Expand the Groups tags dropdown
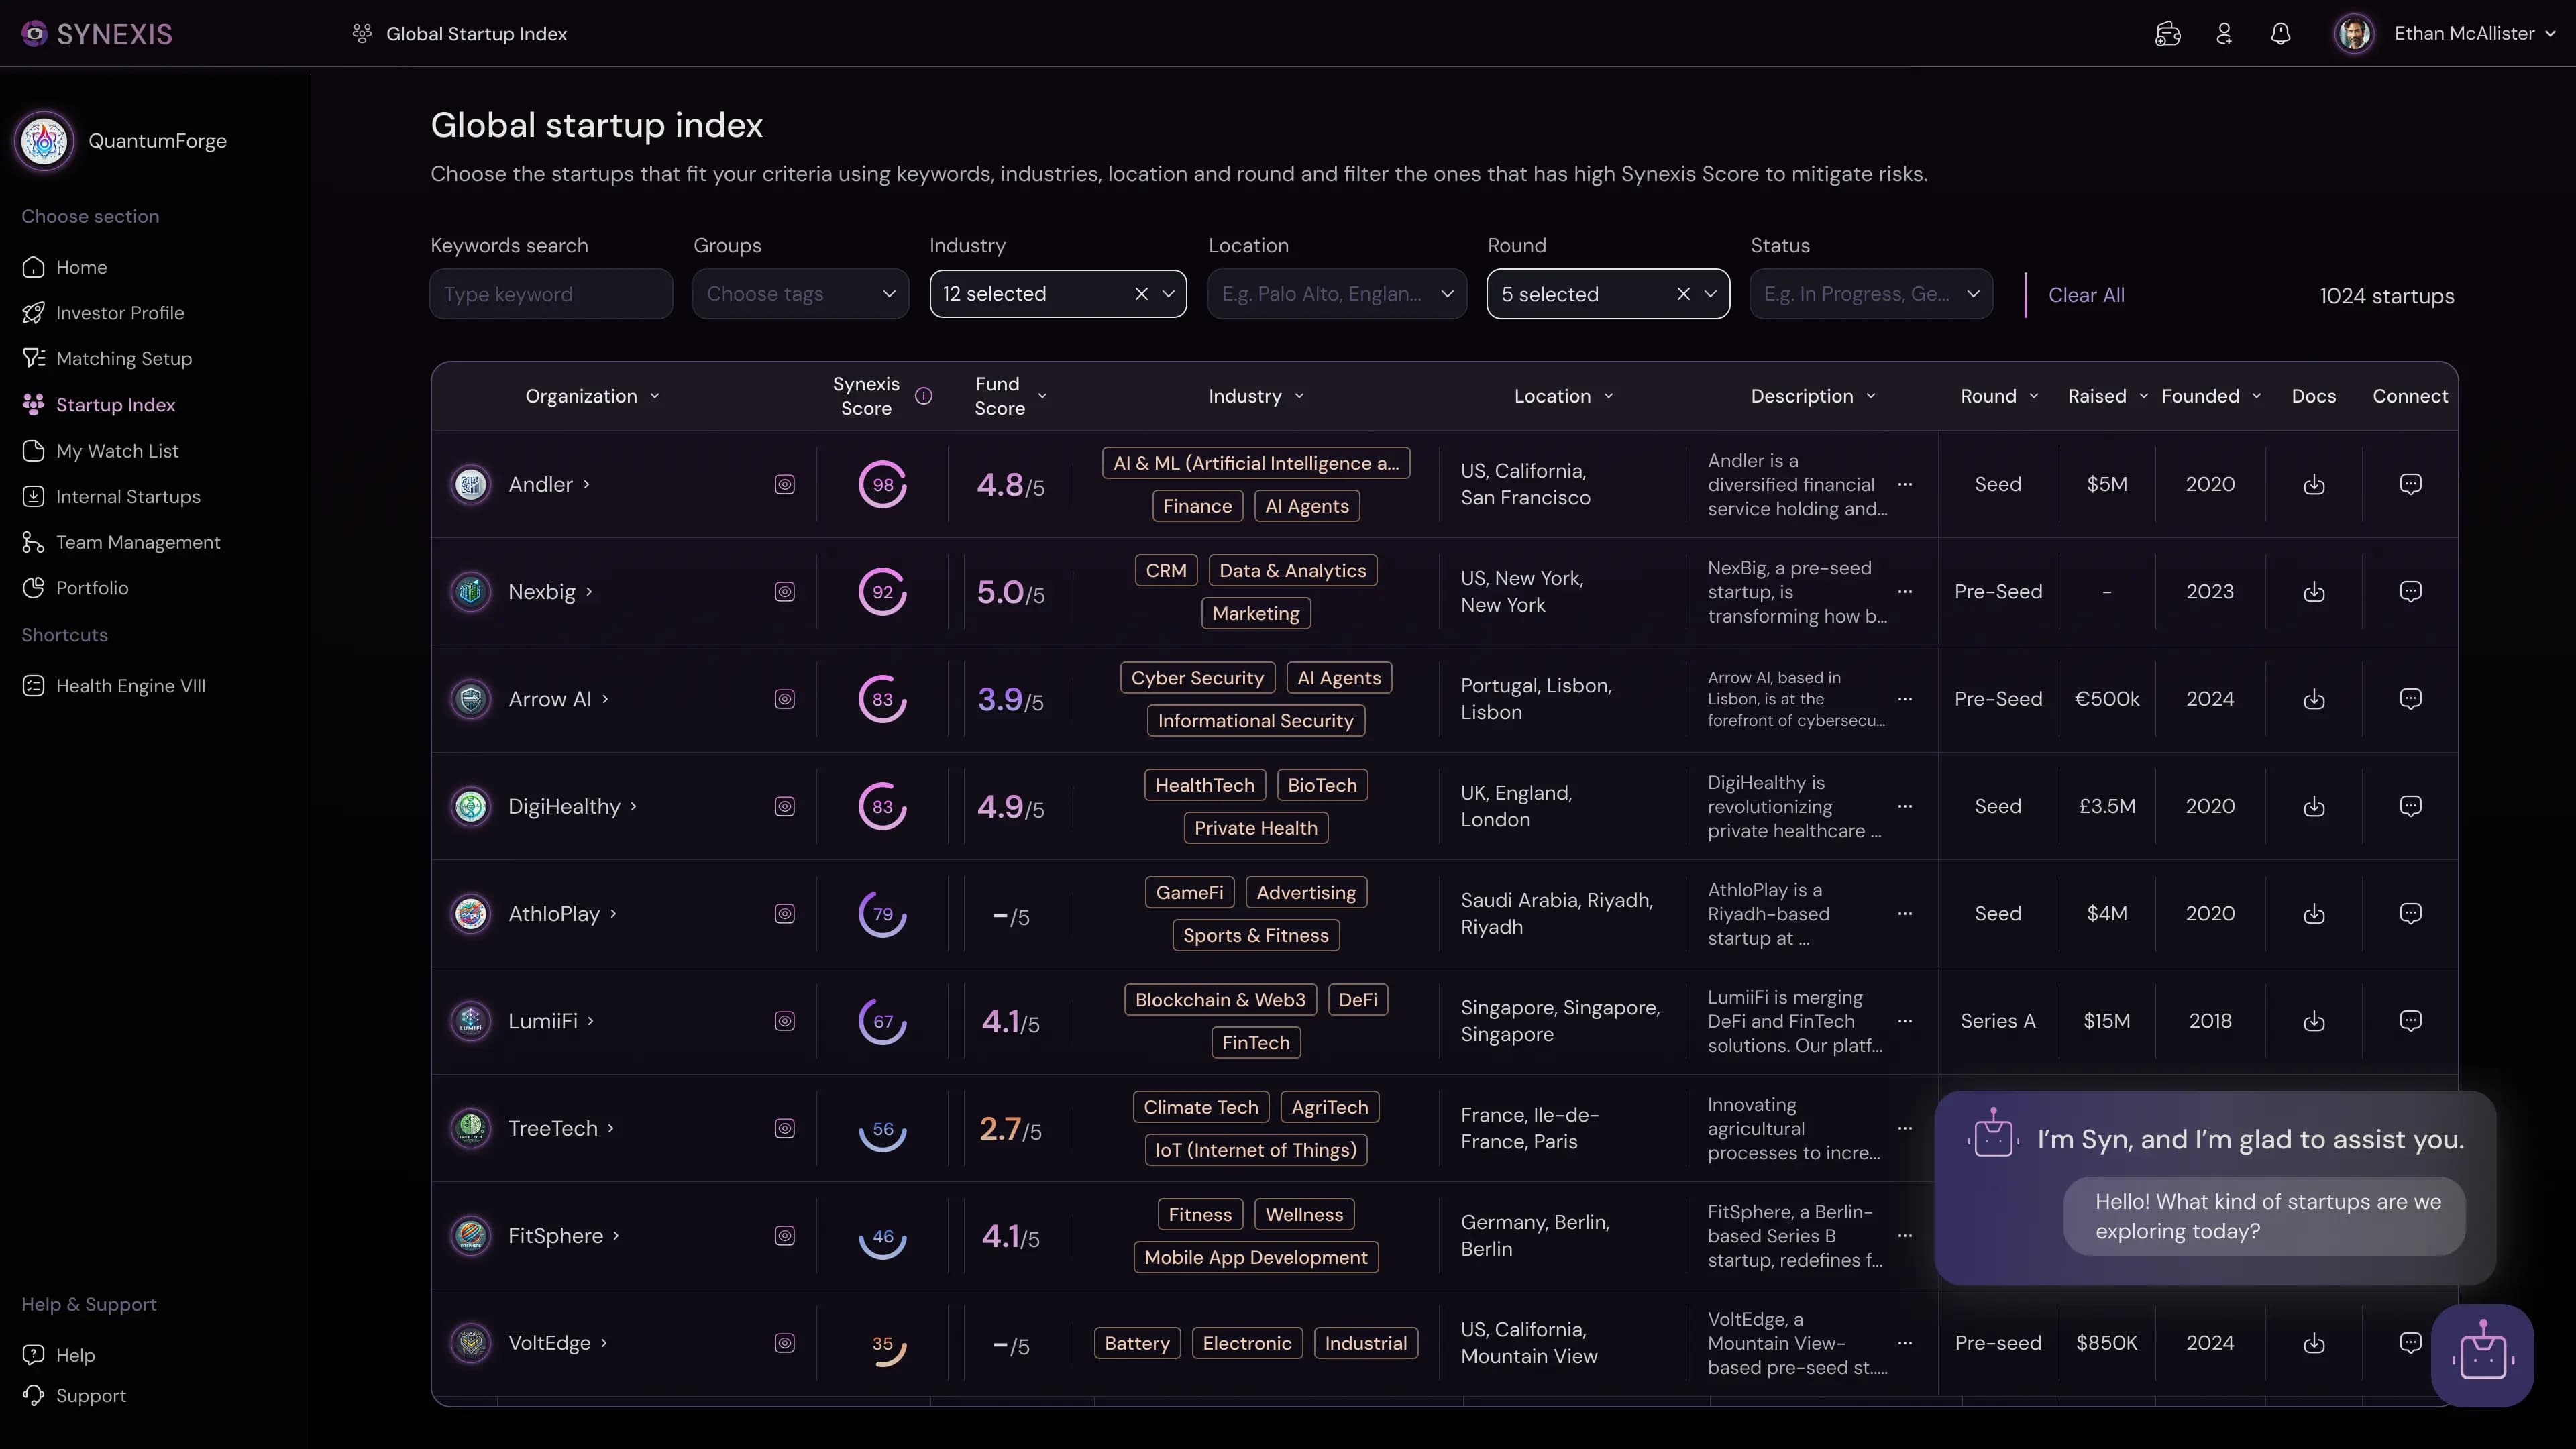This screenshot has height=1449, width=2576. 800,294
